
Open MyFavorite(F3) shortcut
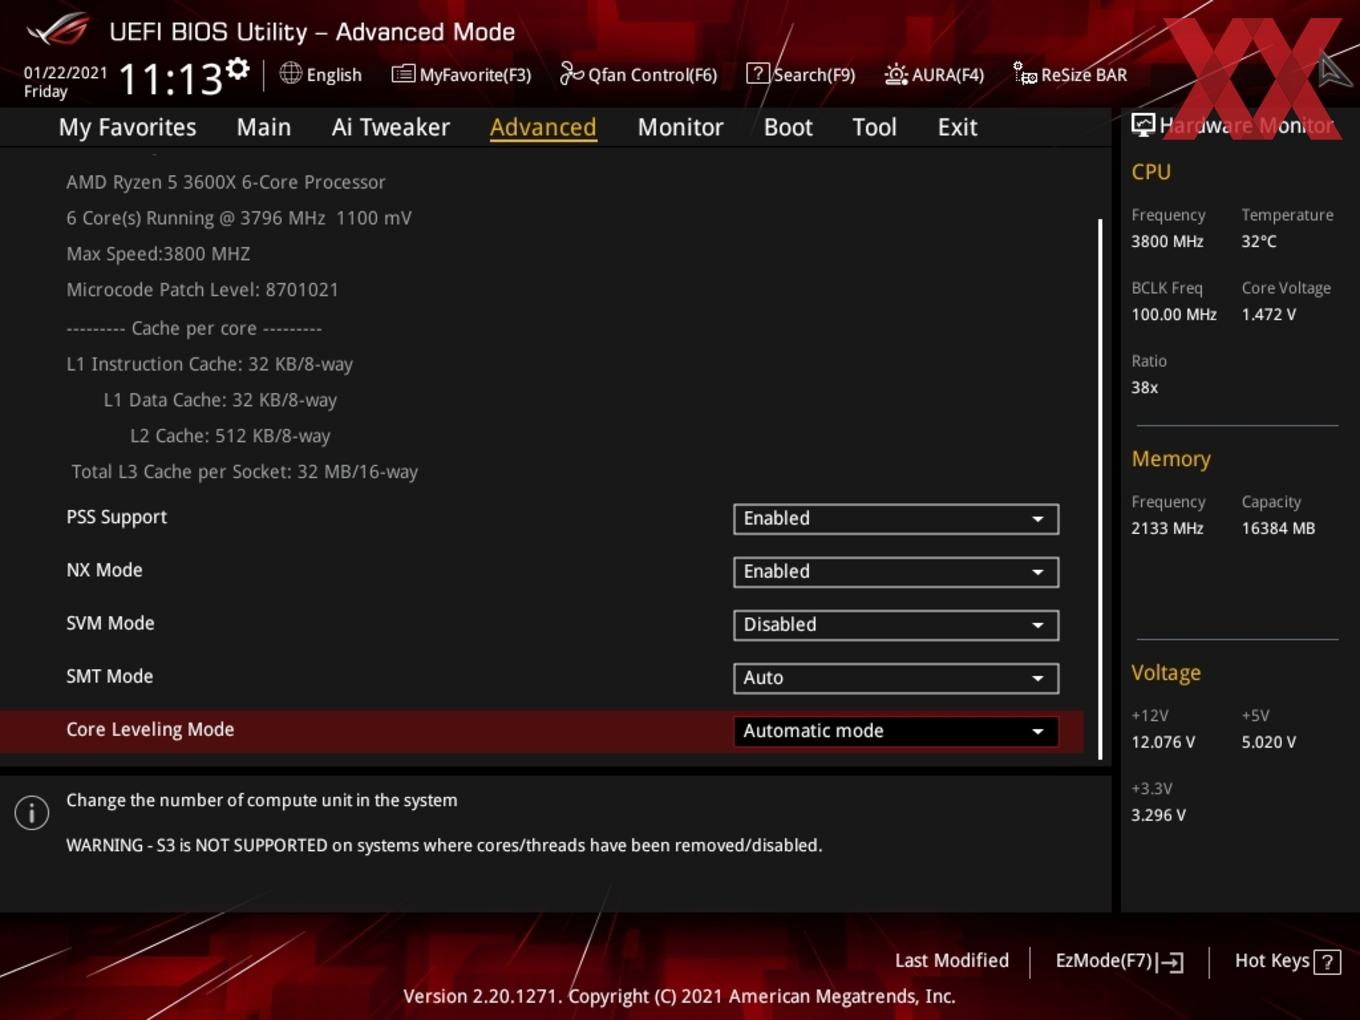point(475,75)
